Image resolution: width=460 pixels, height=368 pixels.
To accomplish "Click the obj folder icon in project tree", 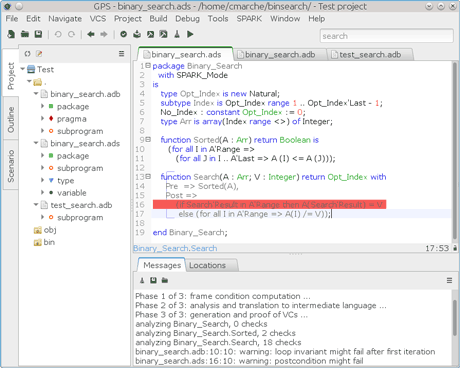I will 37,230.
